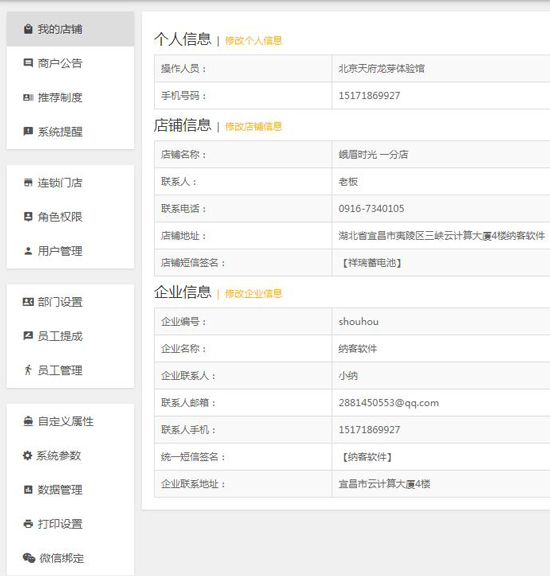This screenshot has width=550, height=576.
Task: Click the enterprise code shouhou
Action: coord(359,321)
